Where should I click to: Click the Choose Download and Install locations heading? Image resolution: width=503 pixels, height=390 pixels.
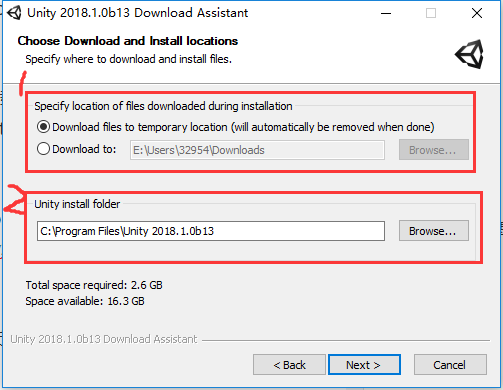tap(128, 41)
